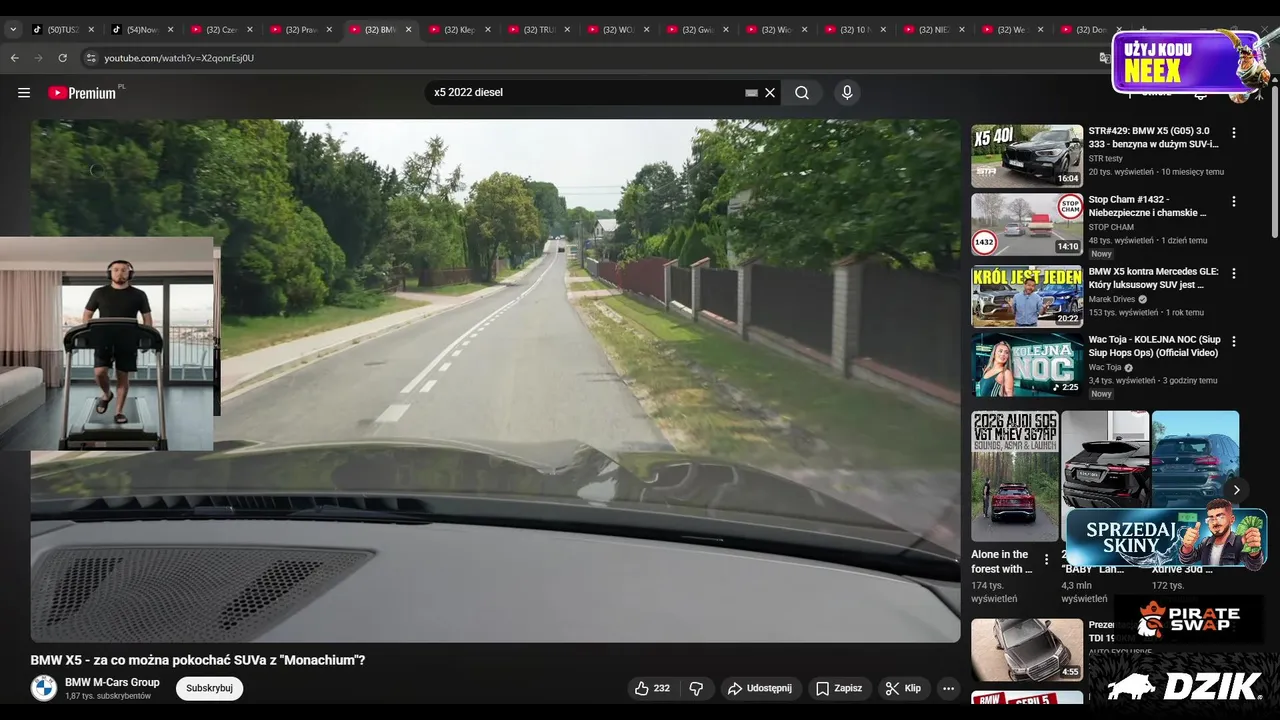Viewport: 1280px width, 720px height.
Task: Open Stop Cham #1432 video title
Action: click(x=1147, y=206)
